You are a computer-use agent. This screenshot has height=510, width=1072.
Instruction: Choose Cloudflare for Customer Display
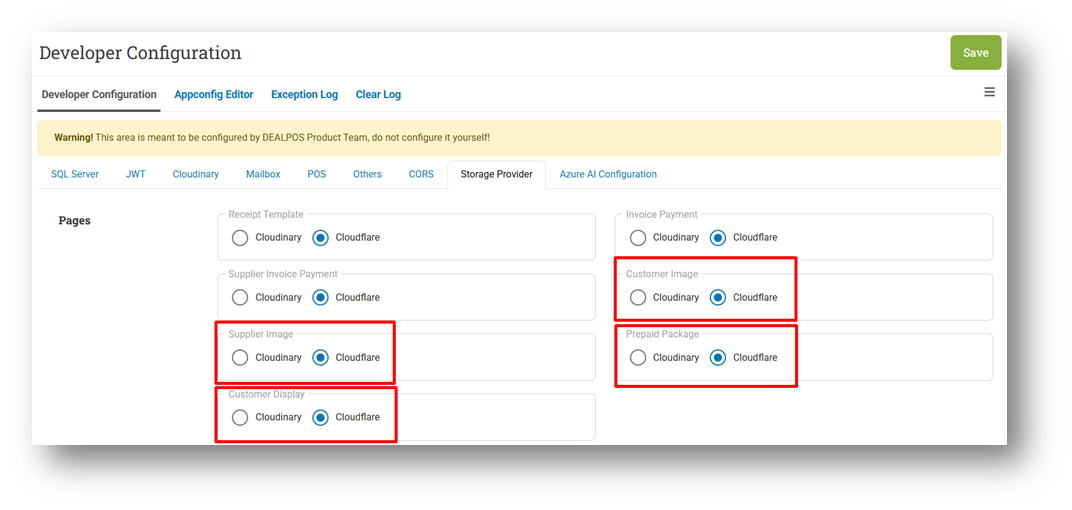coord(321,417)
